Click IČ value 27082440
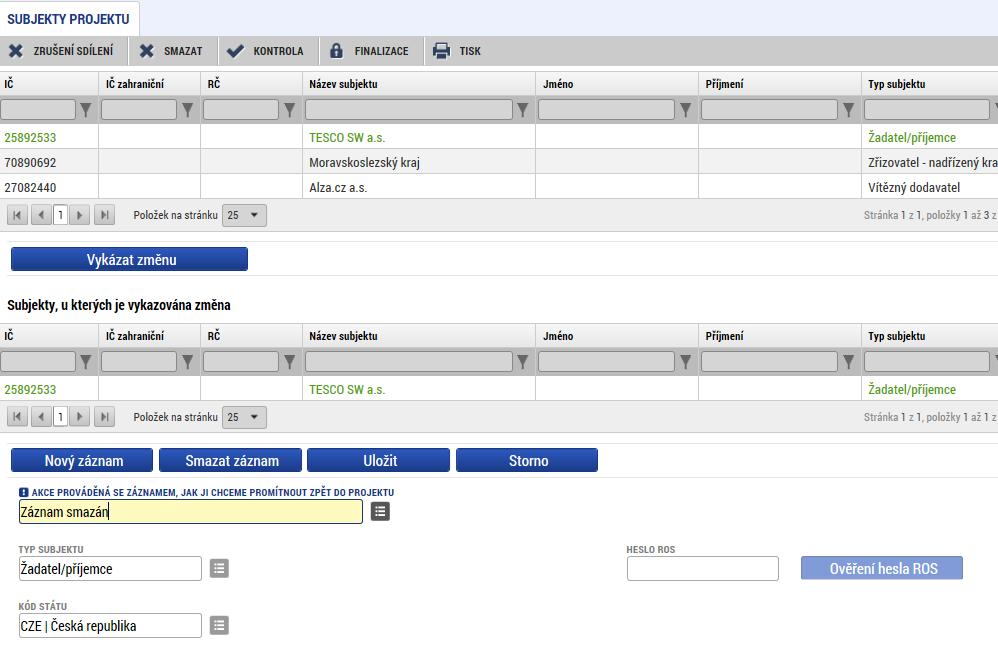This screenshot has height=659, width=998. 30,187
